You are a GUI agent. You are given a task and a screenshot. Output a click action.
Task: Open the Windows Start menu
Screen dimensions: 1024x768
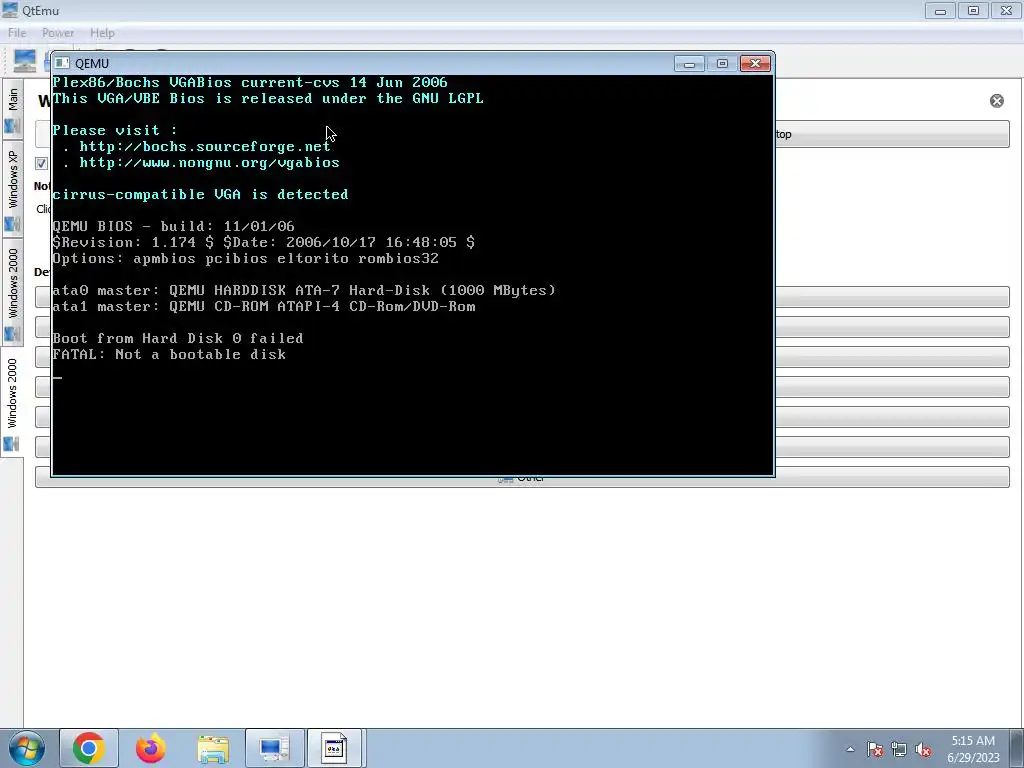pos(26,748)
